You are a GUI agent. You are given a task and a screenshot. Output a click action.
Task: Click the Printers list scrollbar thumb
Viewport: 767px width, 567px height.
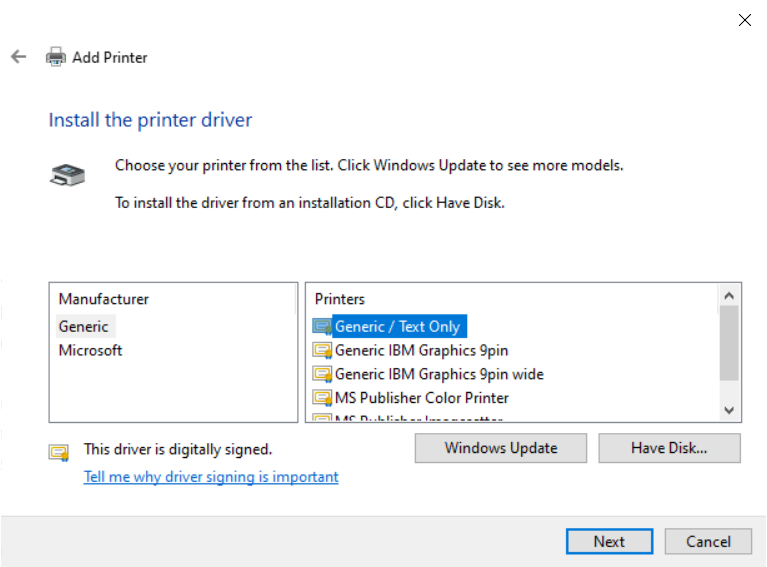point(729,343)
